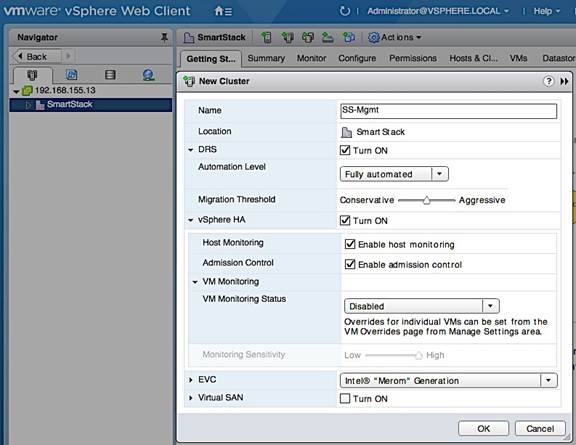Click the Aggressive label by threshold slider
The width and height of the screenshot is (576, 445).
coord(482,200)
